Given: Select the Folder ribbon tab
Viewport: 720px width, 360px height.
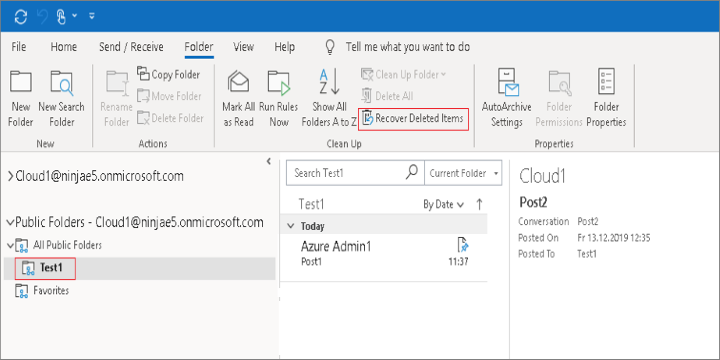Looking at the screenshot, I should click(199, 47).
